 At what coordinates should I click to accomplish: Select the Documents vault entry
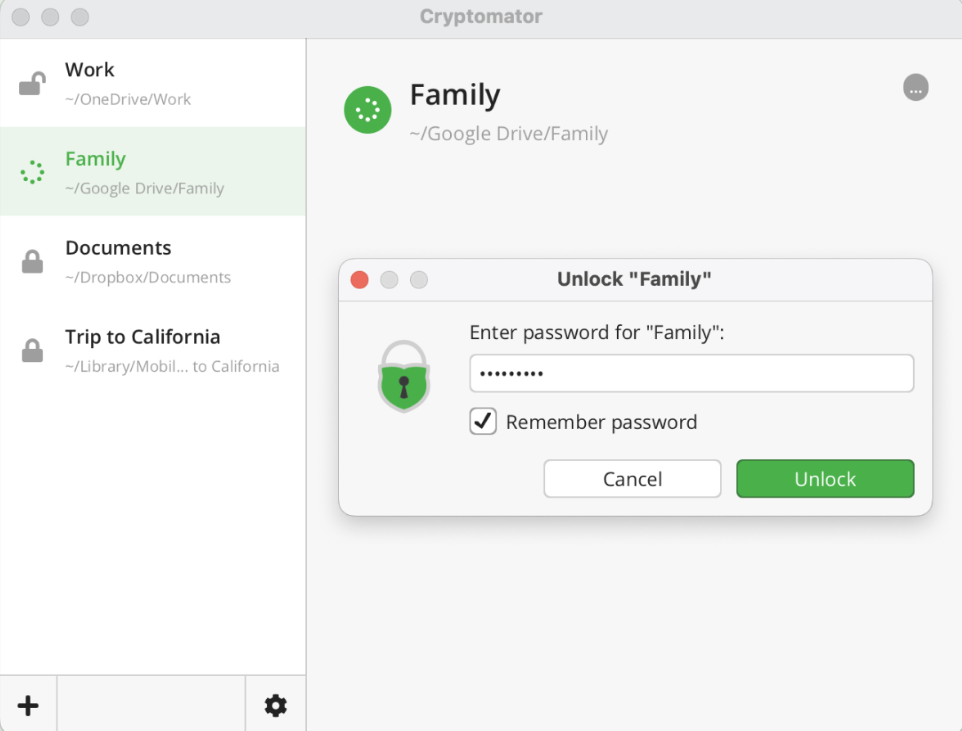152,261
